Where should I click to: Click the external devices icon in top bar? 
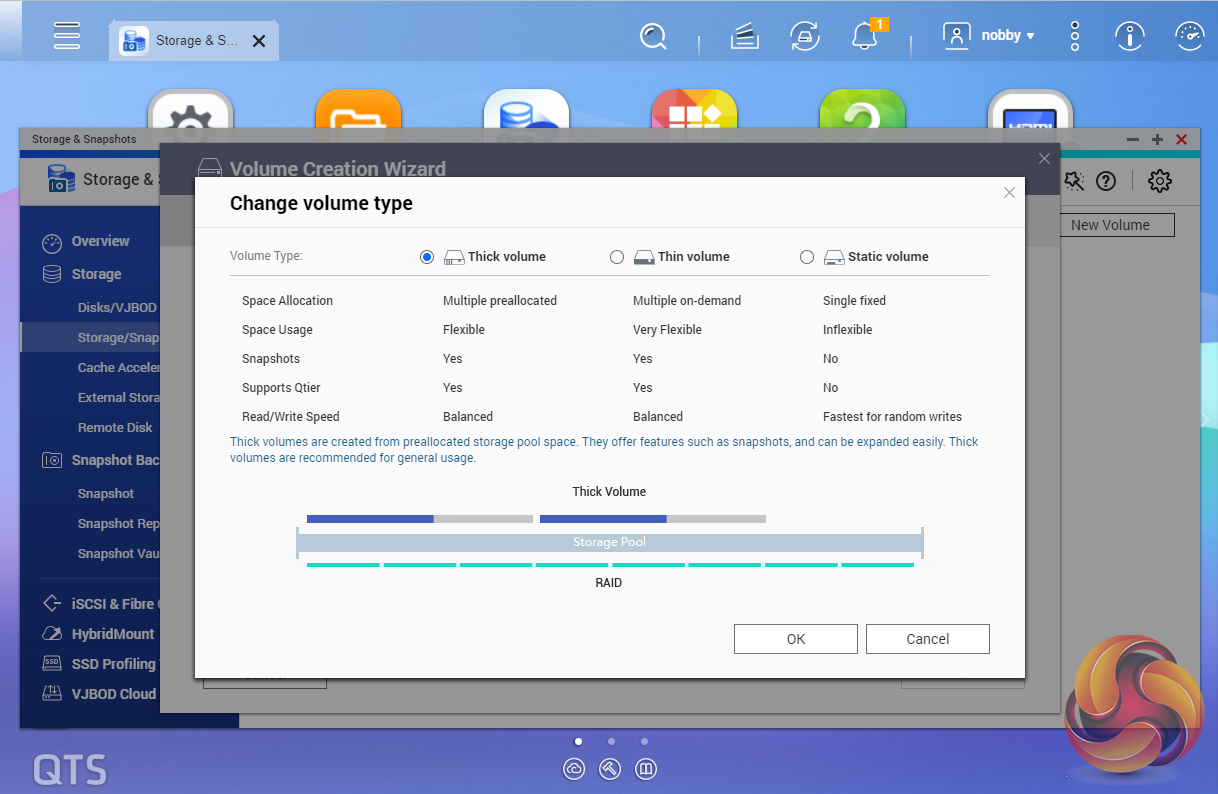click(x=804, y=36)
